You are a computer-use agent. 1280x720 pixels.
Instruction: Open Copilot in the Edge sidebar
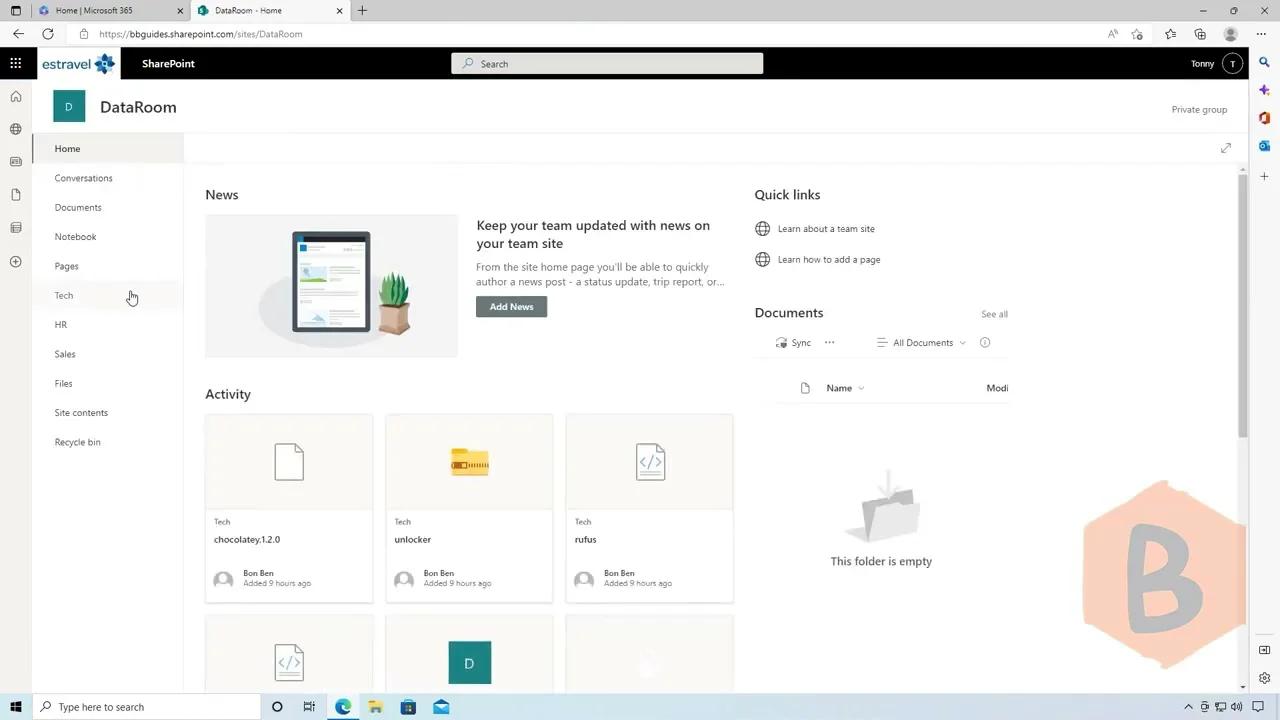coord(1264,89)
